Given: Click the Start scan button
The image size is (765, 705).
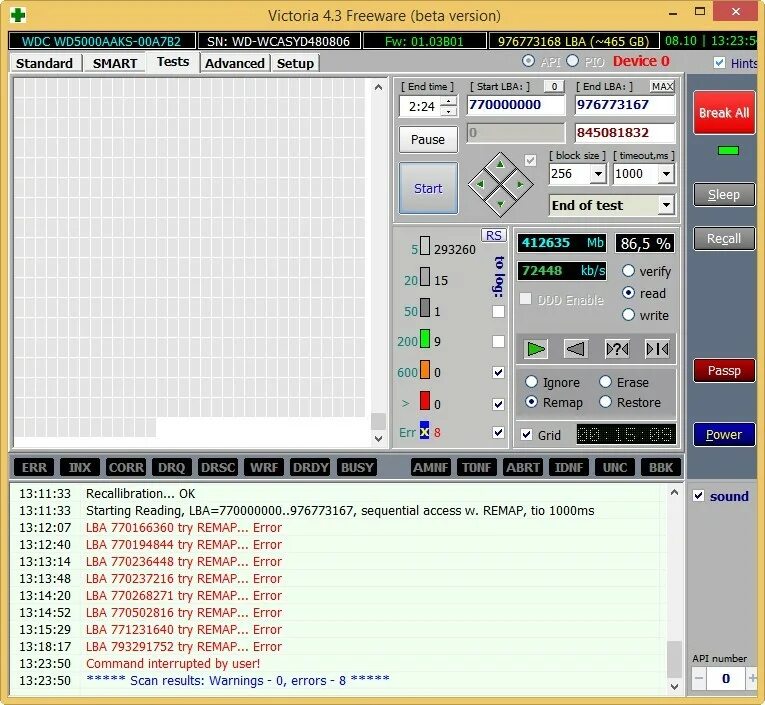Looking at the screenshot, I should pyautogui.click(x=428, y=188).
